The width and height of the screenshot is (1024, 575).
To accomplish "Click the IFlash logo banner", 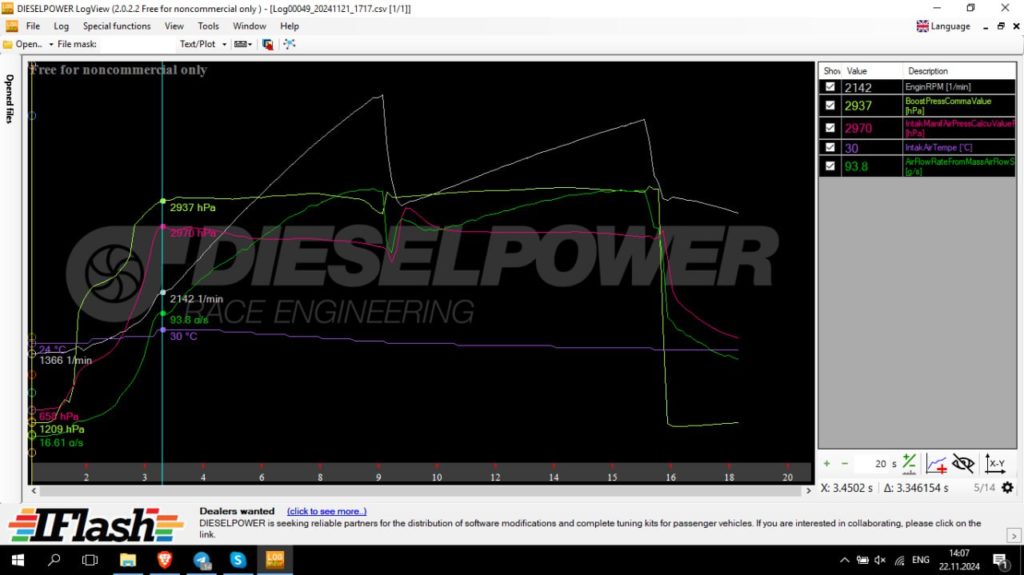I will 96,525.
